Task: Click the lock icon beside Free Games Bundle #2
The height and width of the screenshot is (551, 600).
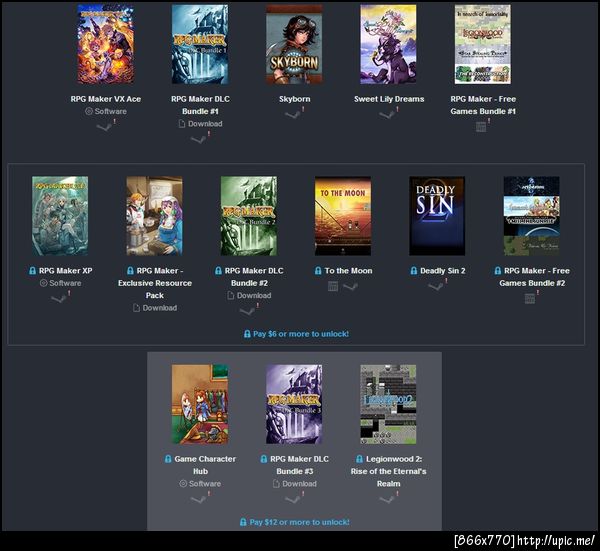Action: point(498,271)
